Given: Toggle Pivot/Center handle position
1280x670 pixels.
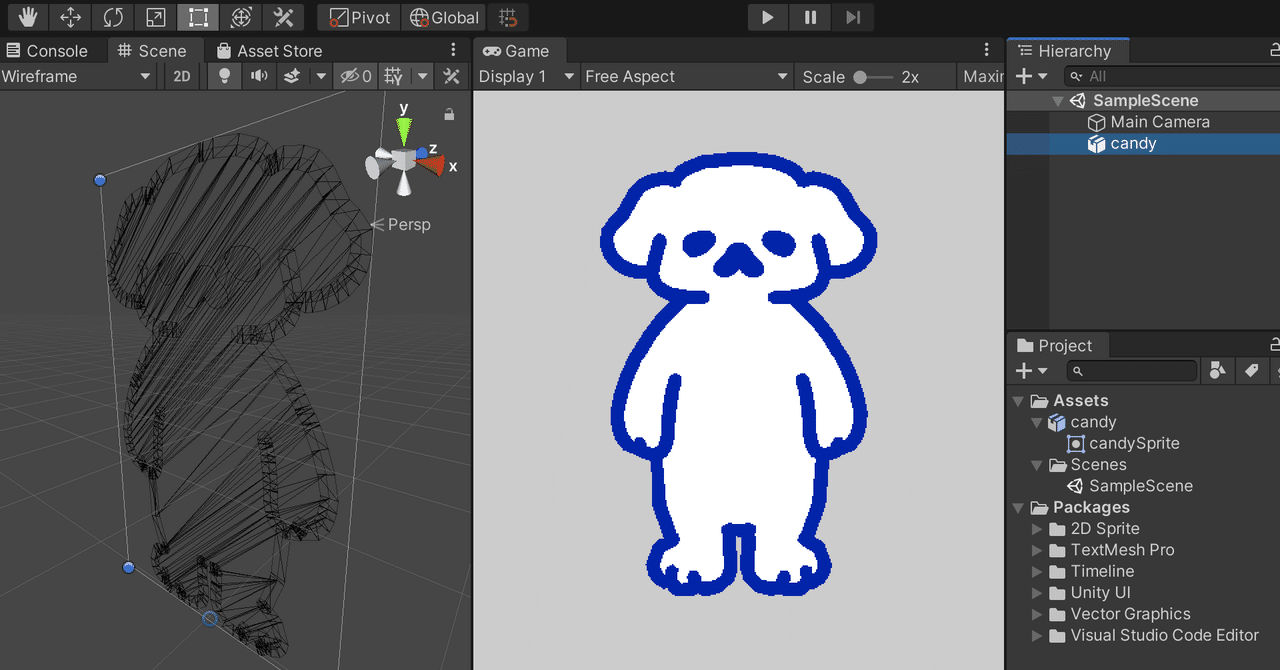Looking at the screenshot, I should [359, 17].
